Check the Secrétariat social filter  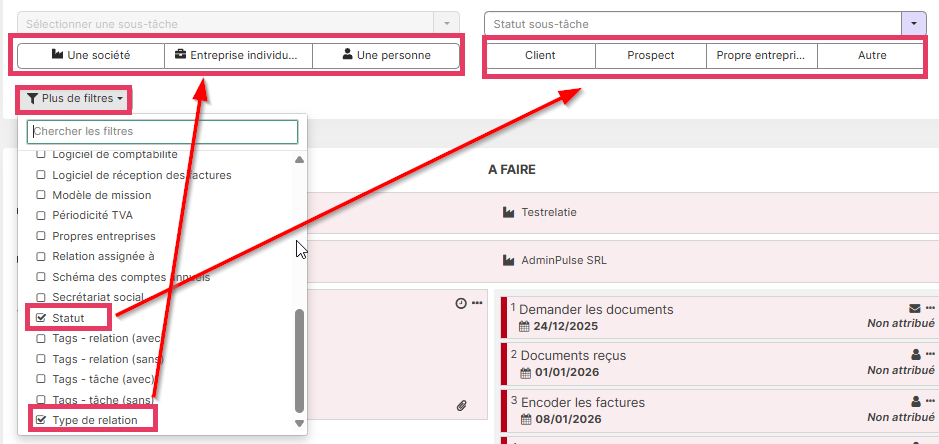(x=41, y=297)
